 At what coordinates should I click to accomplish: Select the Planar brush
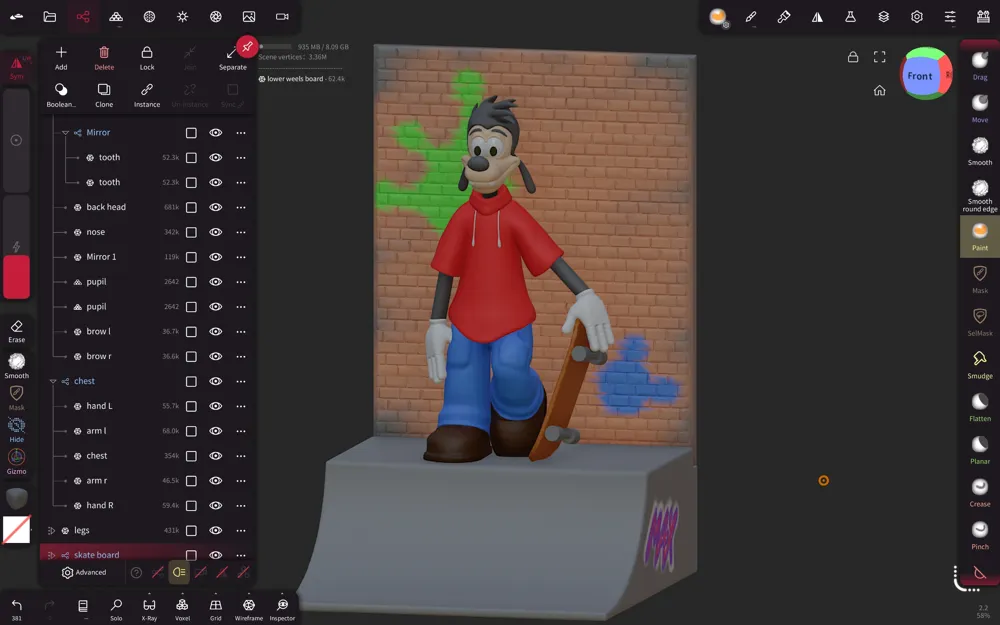point(980,450)
